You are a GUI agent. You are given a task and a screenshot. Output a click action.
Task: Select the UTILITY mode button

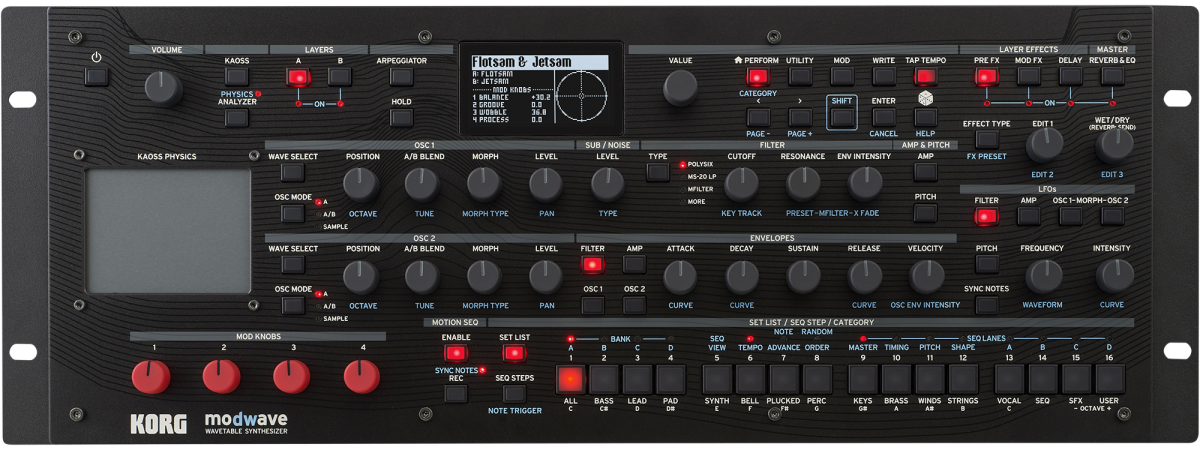coord(800,77)
